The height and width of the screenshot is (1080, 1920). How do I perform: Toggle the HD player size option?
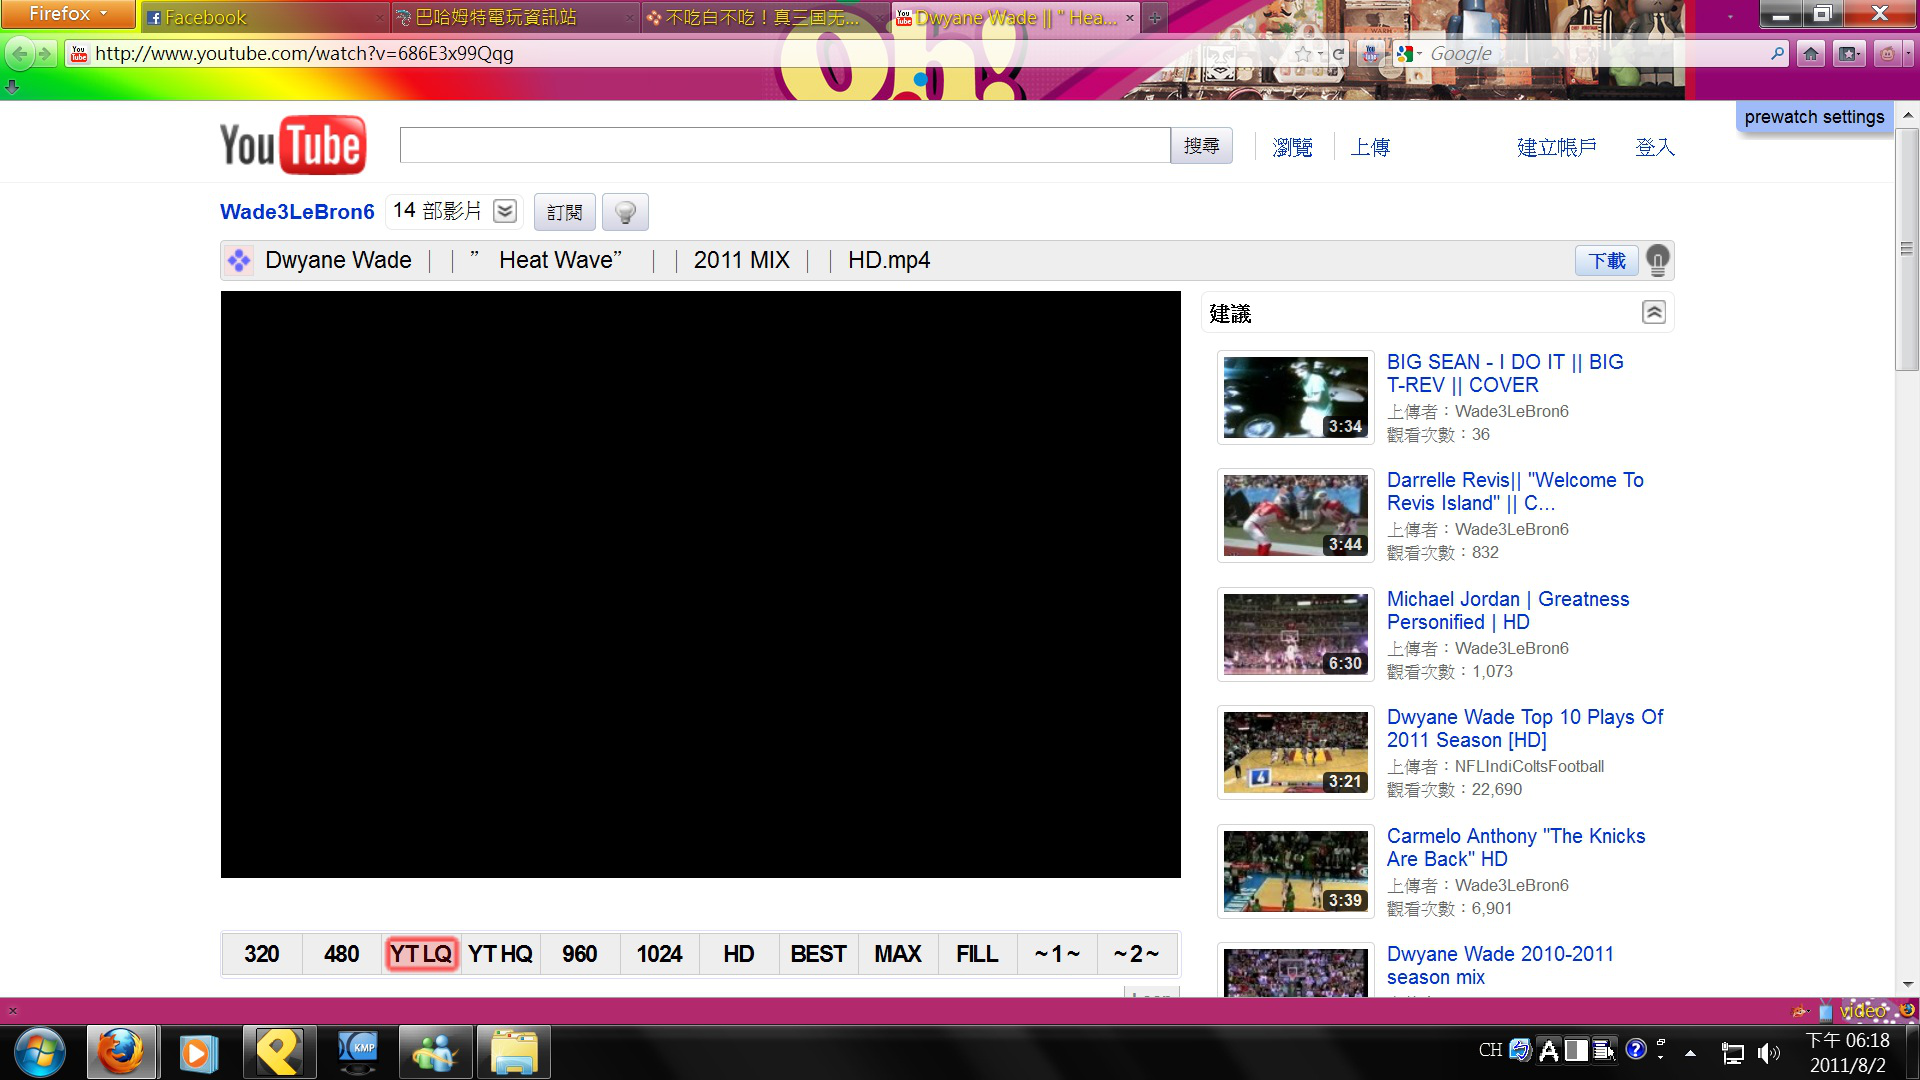pyautogui.click(x=738, y=954)
